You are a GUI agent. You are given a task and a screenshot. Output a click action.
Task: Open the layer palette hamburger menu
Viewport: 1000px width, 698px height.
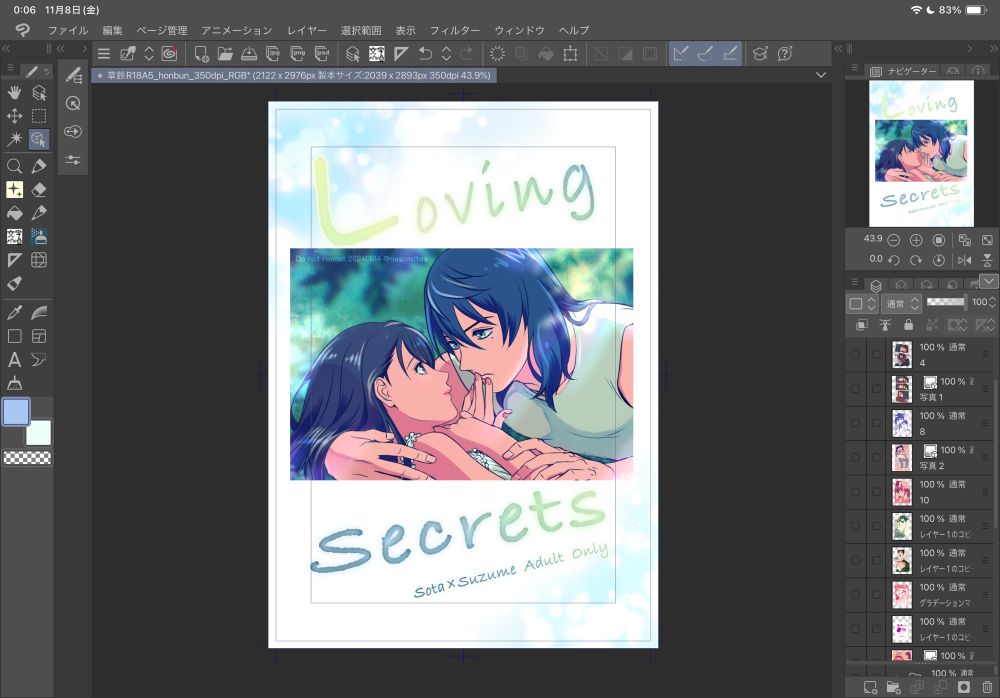(x=855, y=282)
